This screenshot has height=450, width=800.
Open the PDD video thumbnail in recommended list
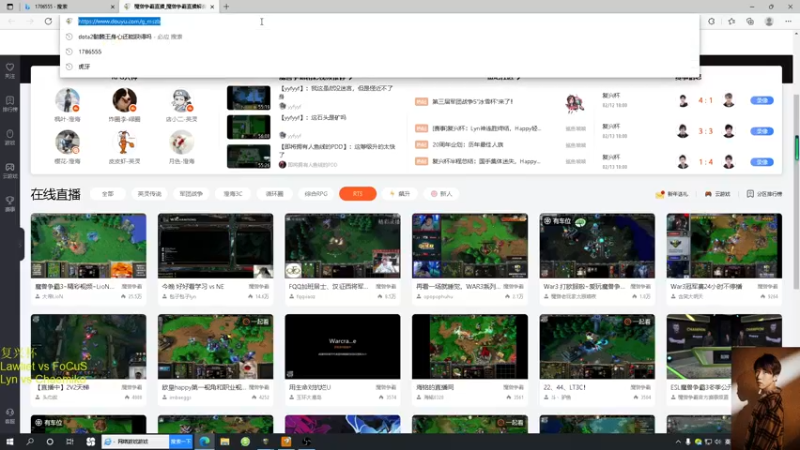tap(248, 156)
